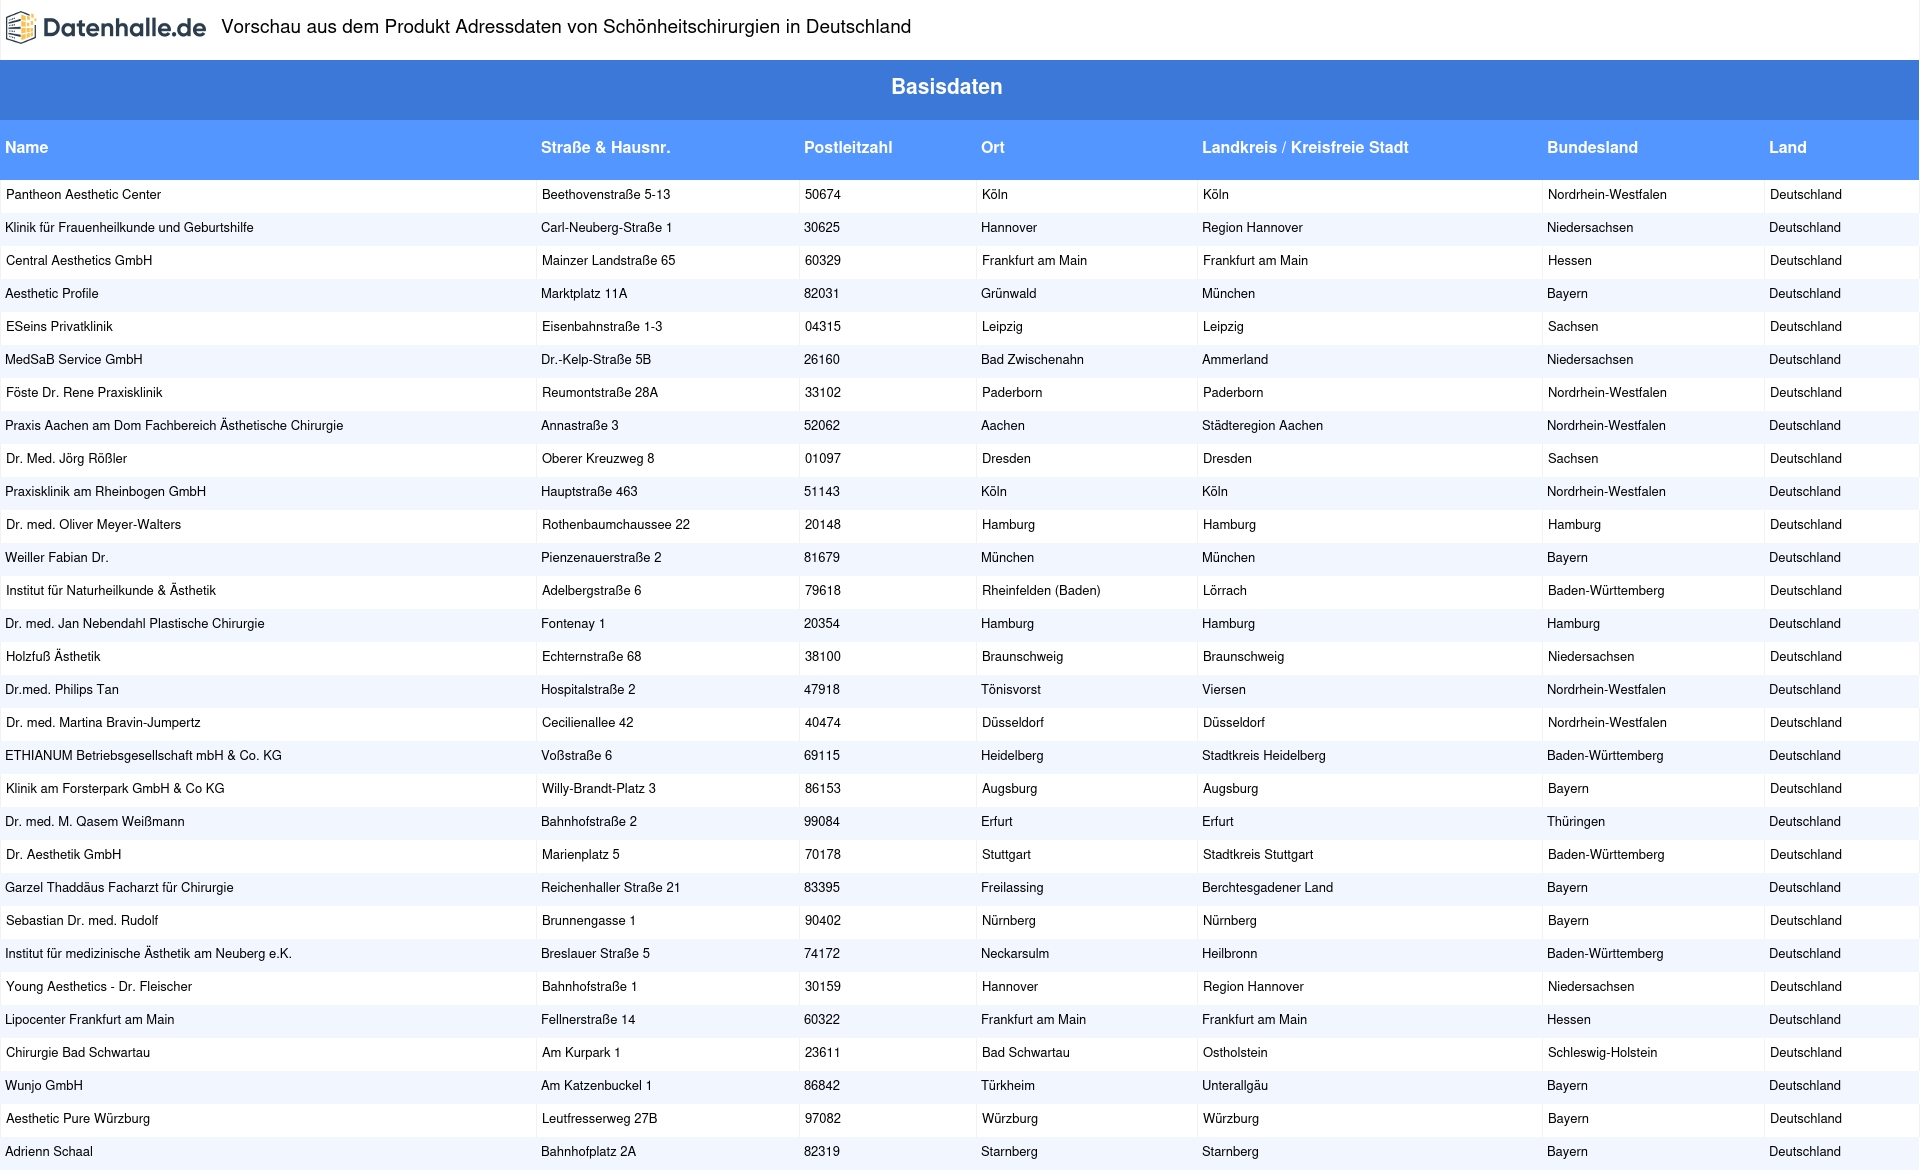Image resolution: width=1920 pixels, height=1170 pixels.
Task: Select Landkreis cell Unterallgäu
Action: (1236, 1085)
